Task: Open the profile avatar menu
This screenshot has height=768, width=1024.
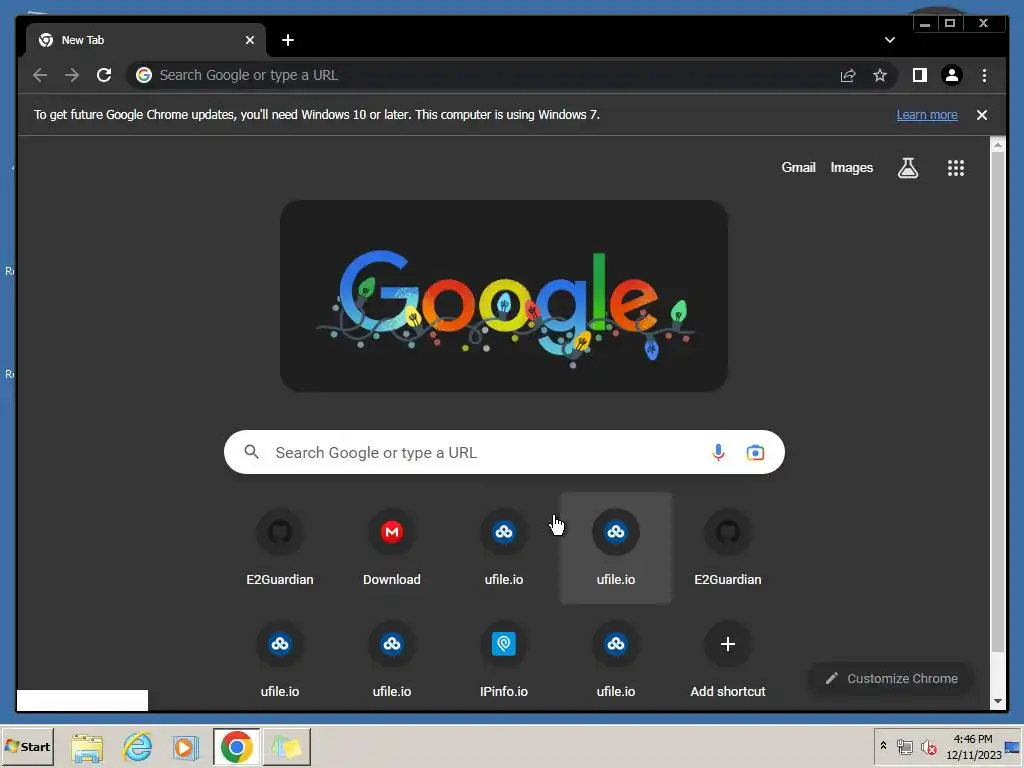Action: (952, 75)
